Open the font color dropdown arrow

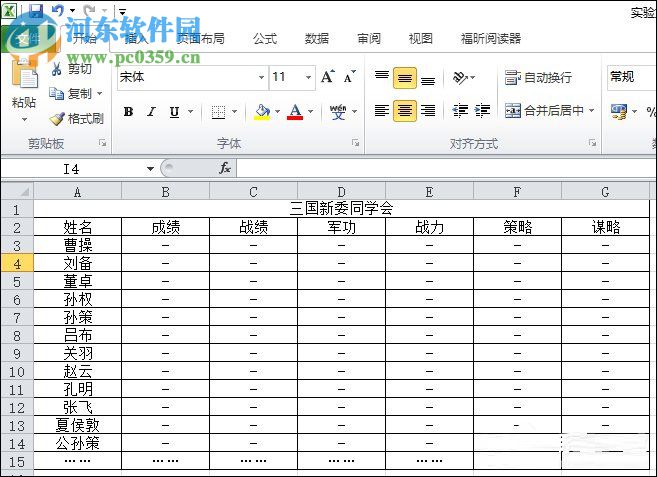click(310, 111)
